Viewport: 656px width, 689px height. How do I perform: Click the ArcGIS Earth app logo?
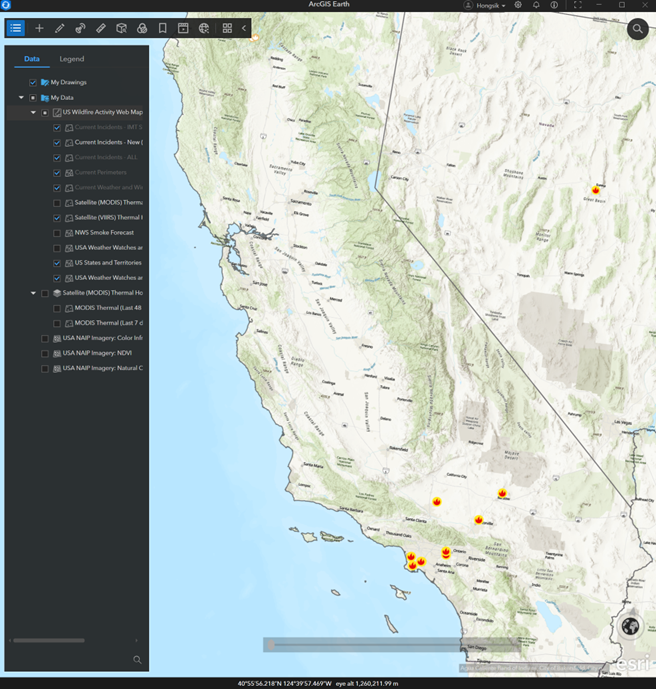[5, 5]
